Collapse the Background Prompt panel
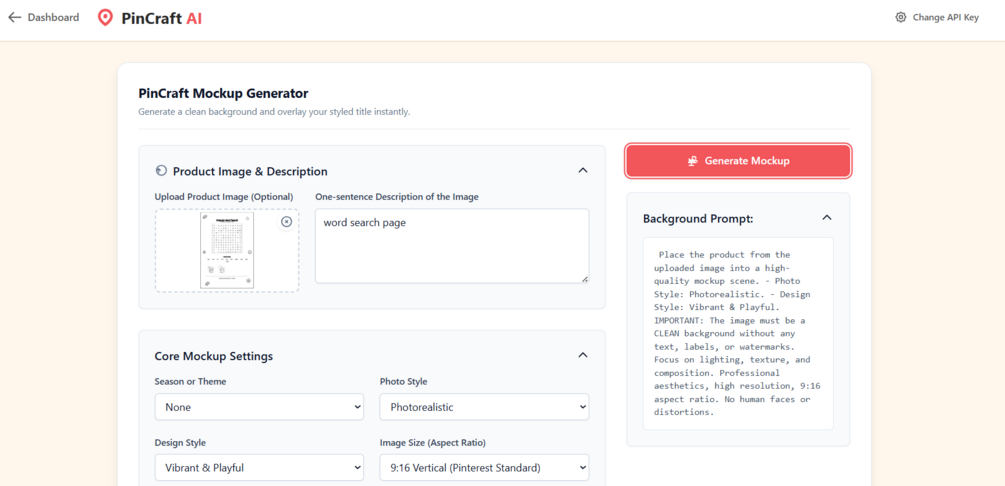This screenshot has width=1005, height=486. click(x=827, y=217)
